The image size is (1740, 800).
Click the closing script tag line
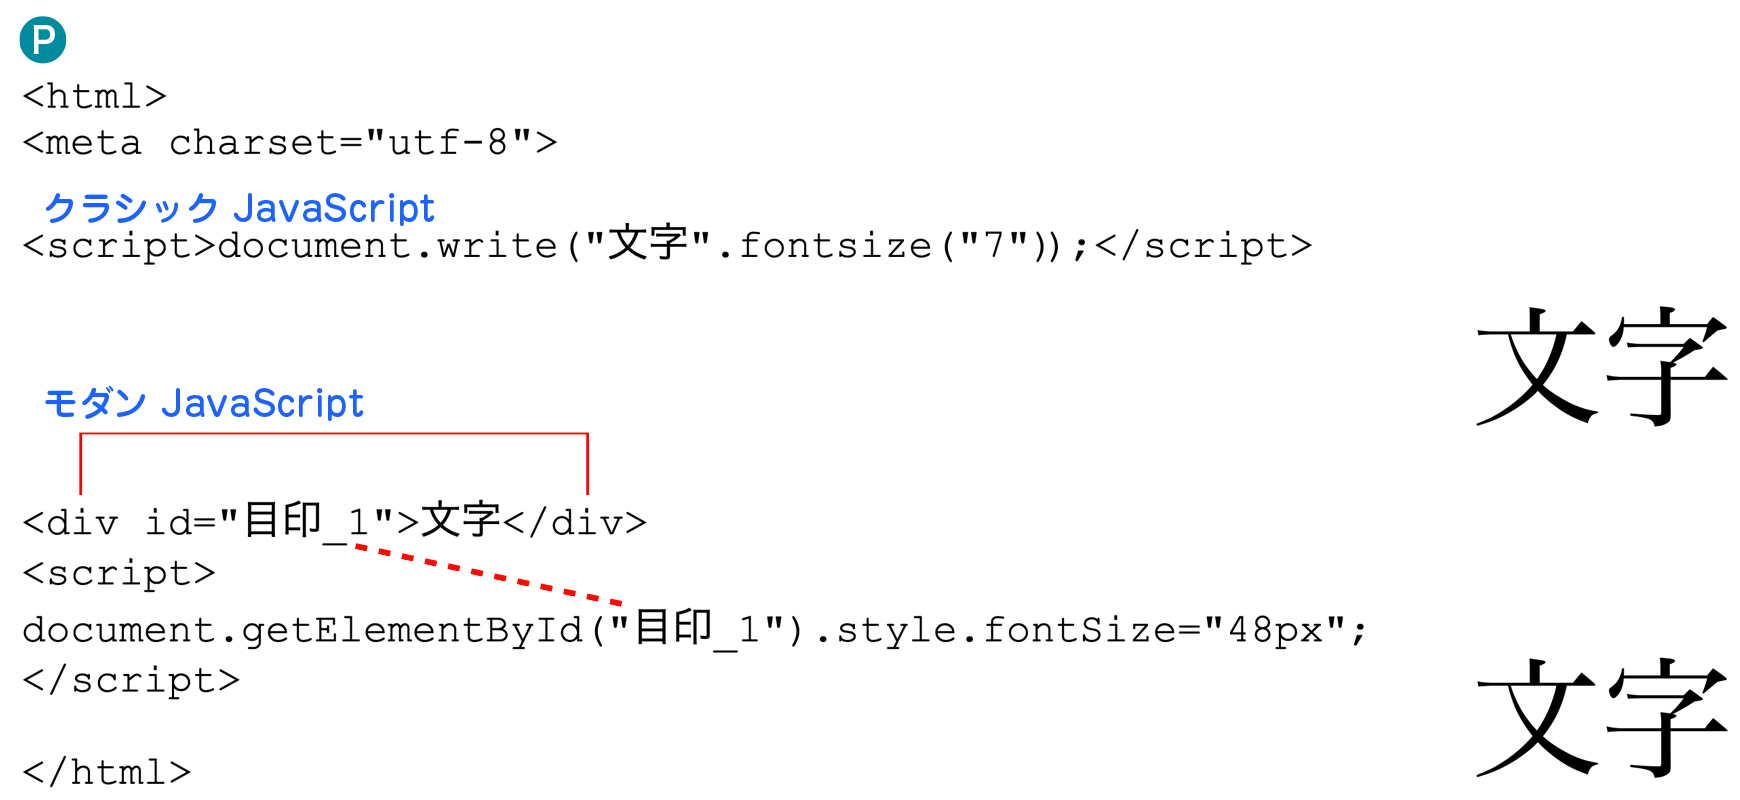tap(131, 681)
